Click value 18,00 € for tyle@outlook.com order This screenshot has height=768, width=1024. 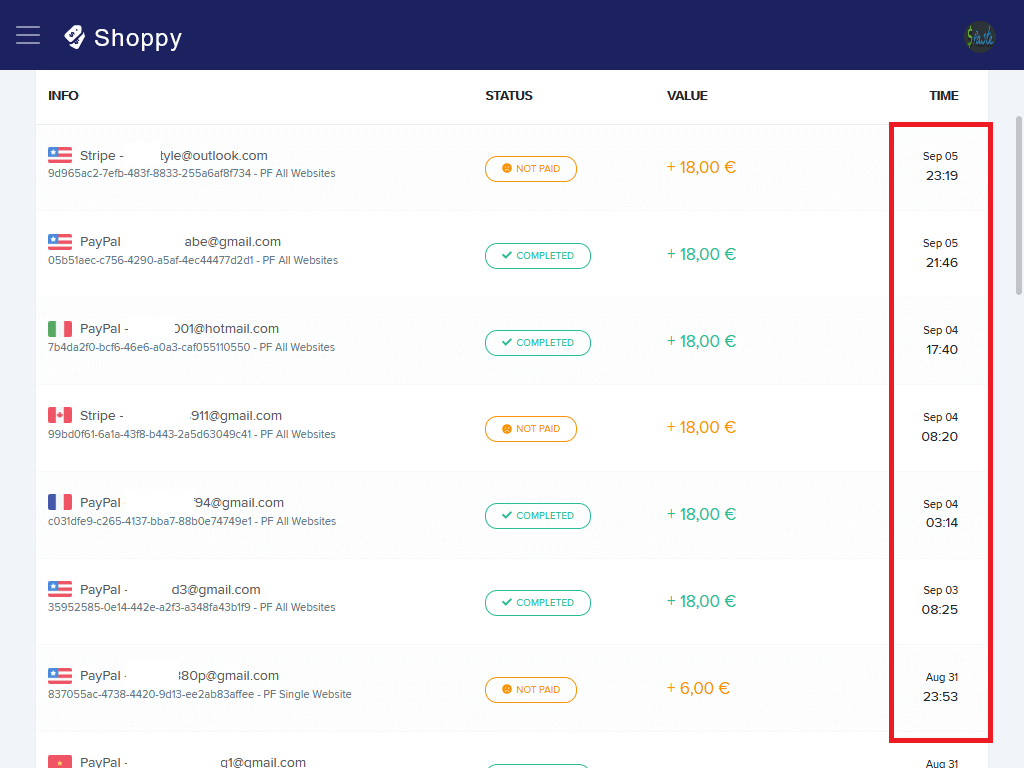click(x=701, y=167)
